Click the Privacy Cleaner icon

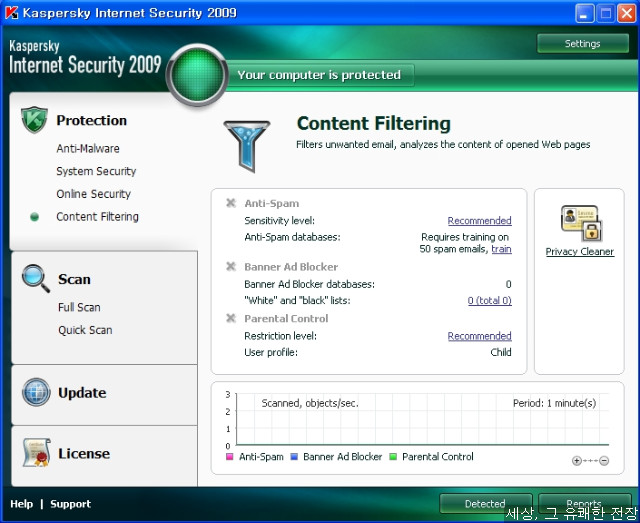pyautogui.click(x=581, y=223)
